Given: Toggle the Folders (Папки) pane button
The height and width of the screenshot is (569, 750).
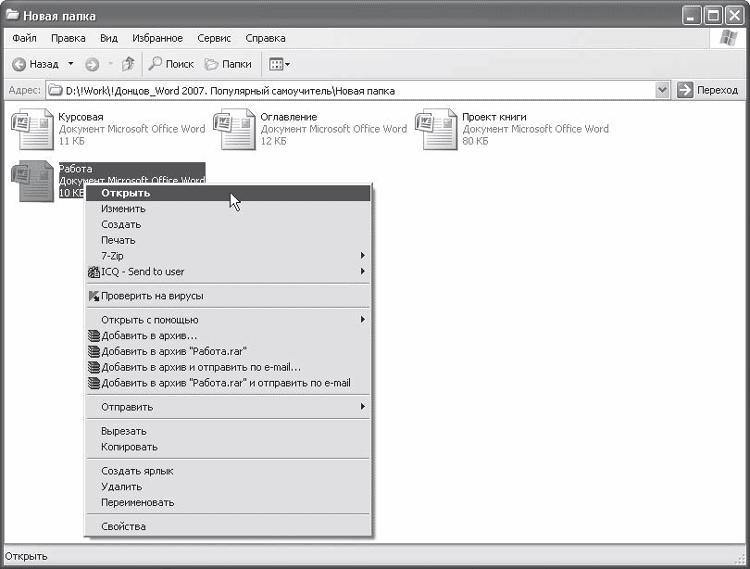Looking at the screenshot, I should point(228,64).
